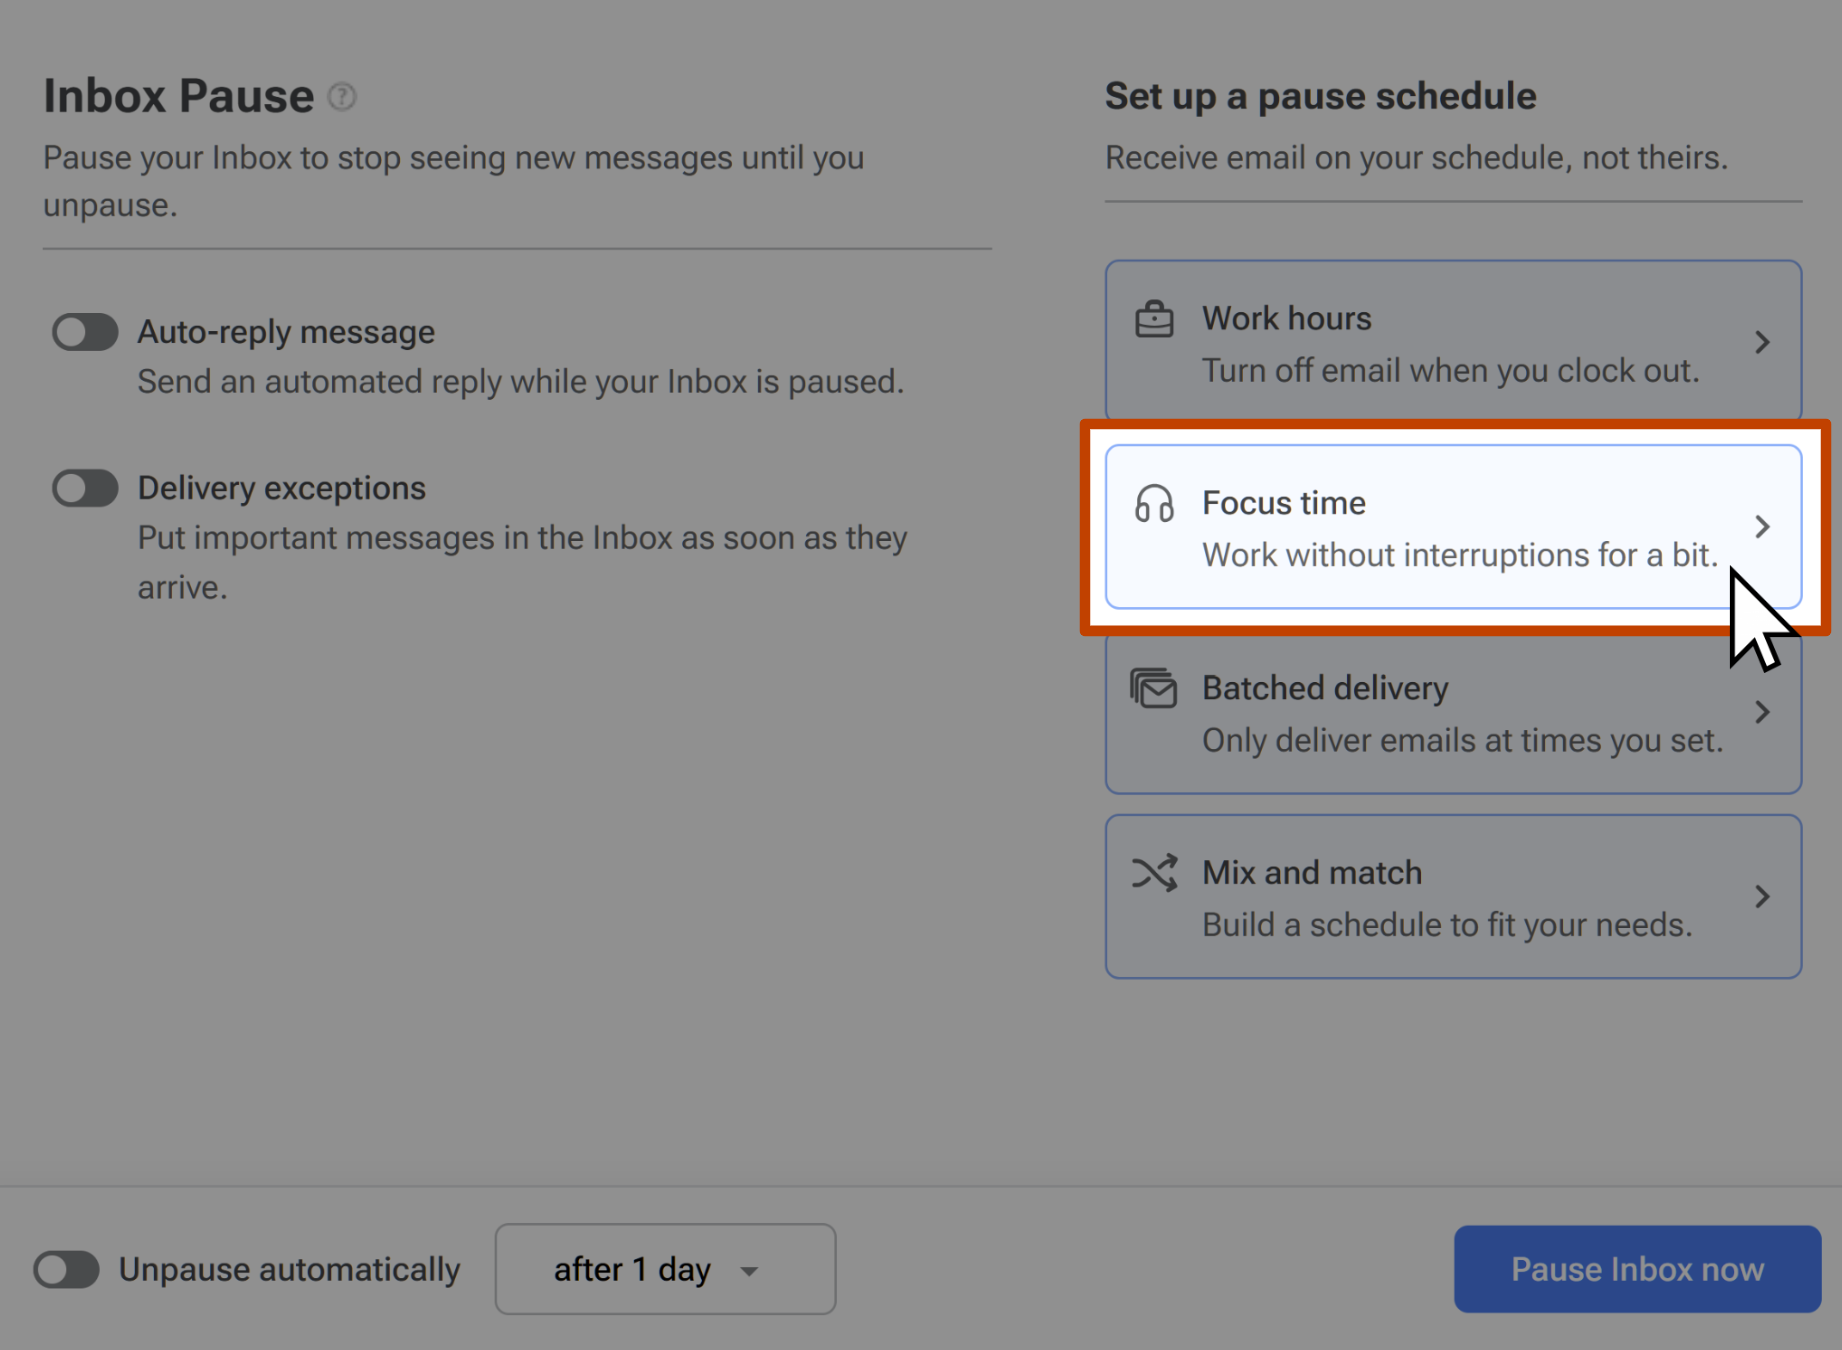The image size is (1842, 1350).
Task: Choose the Batched delivery title text
Action: pyautogui.click(x=1325, y=688)
